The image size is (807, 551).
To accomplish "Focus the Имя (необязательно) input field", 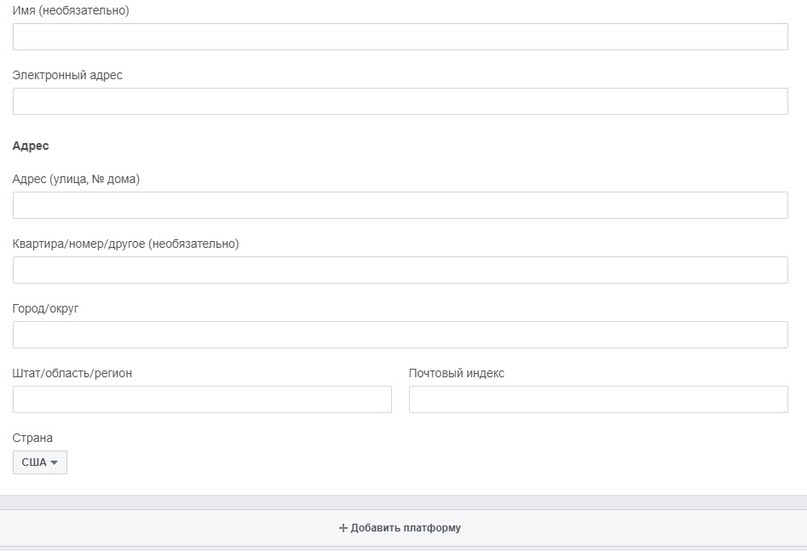I will click(x=400, y=37).
